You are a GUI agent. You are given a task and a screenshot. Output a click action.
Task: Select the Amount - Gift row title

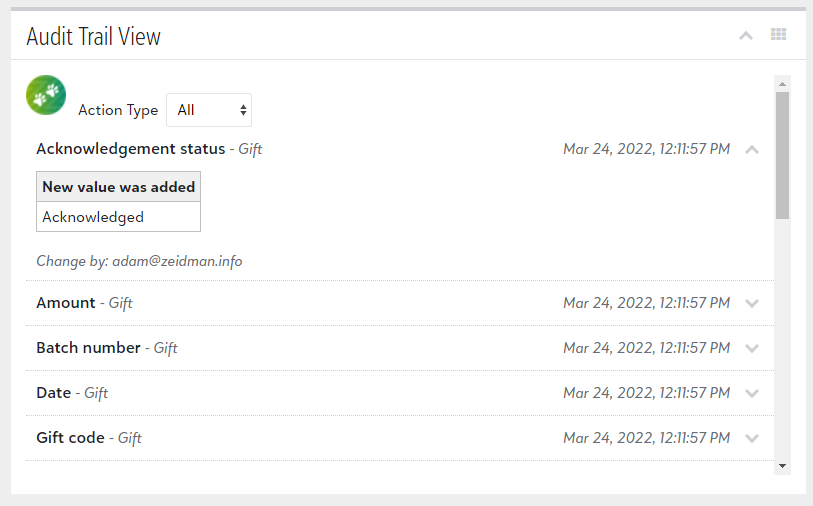[85, 303]
